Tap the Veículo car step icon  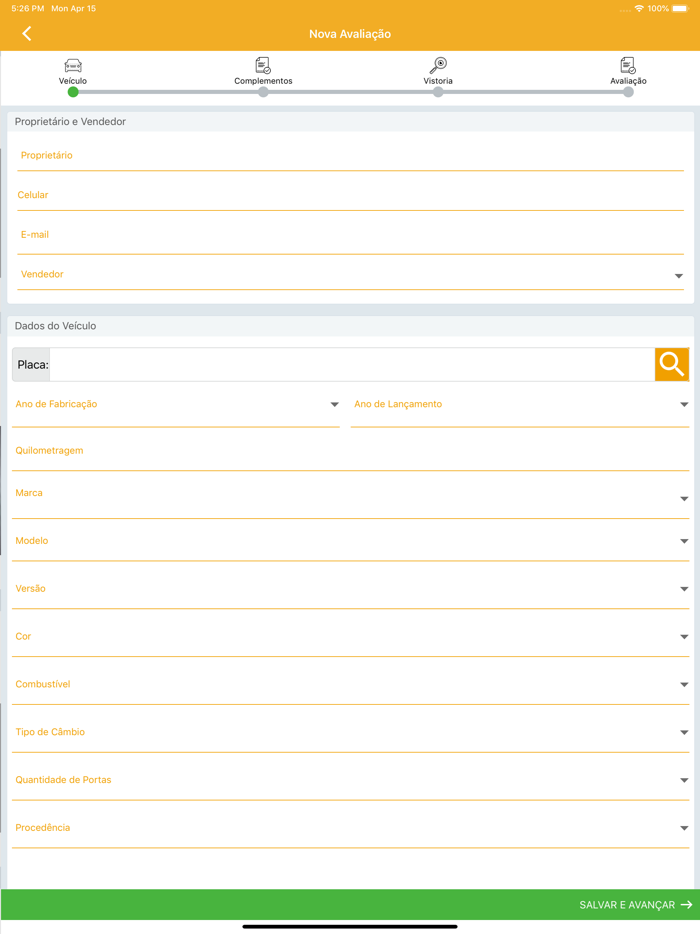(x=73, y=66)
